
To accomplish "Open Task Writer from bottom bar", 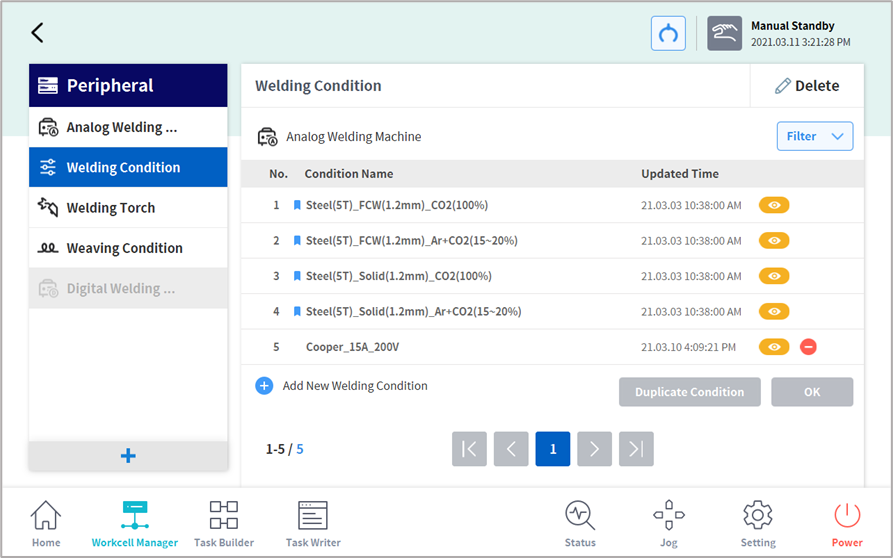I will point(313,523).
